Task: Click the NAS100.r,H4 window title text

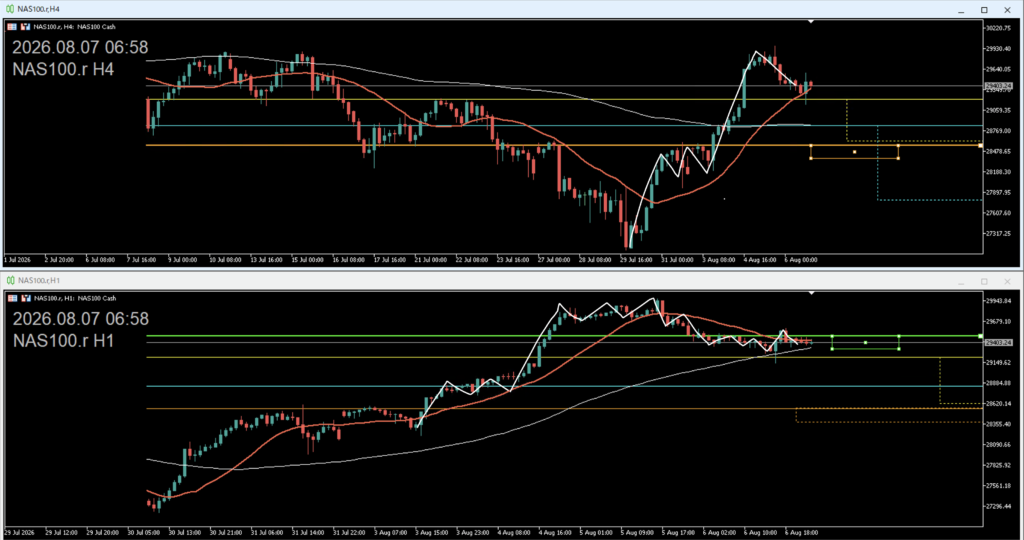Action: [39, 9]
